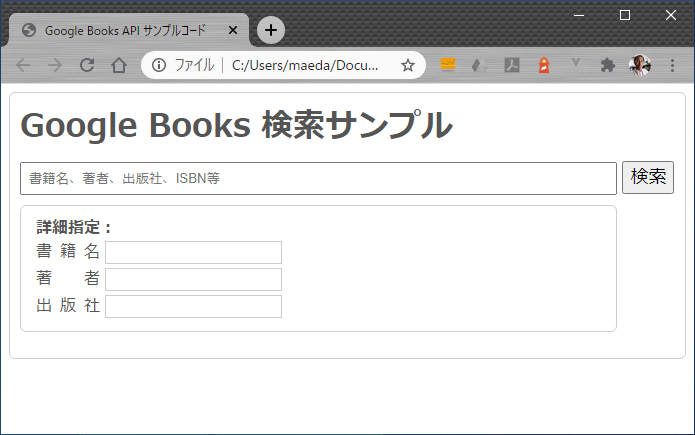
Task: Open the grey V extension icon
Action: click(575, 63)
